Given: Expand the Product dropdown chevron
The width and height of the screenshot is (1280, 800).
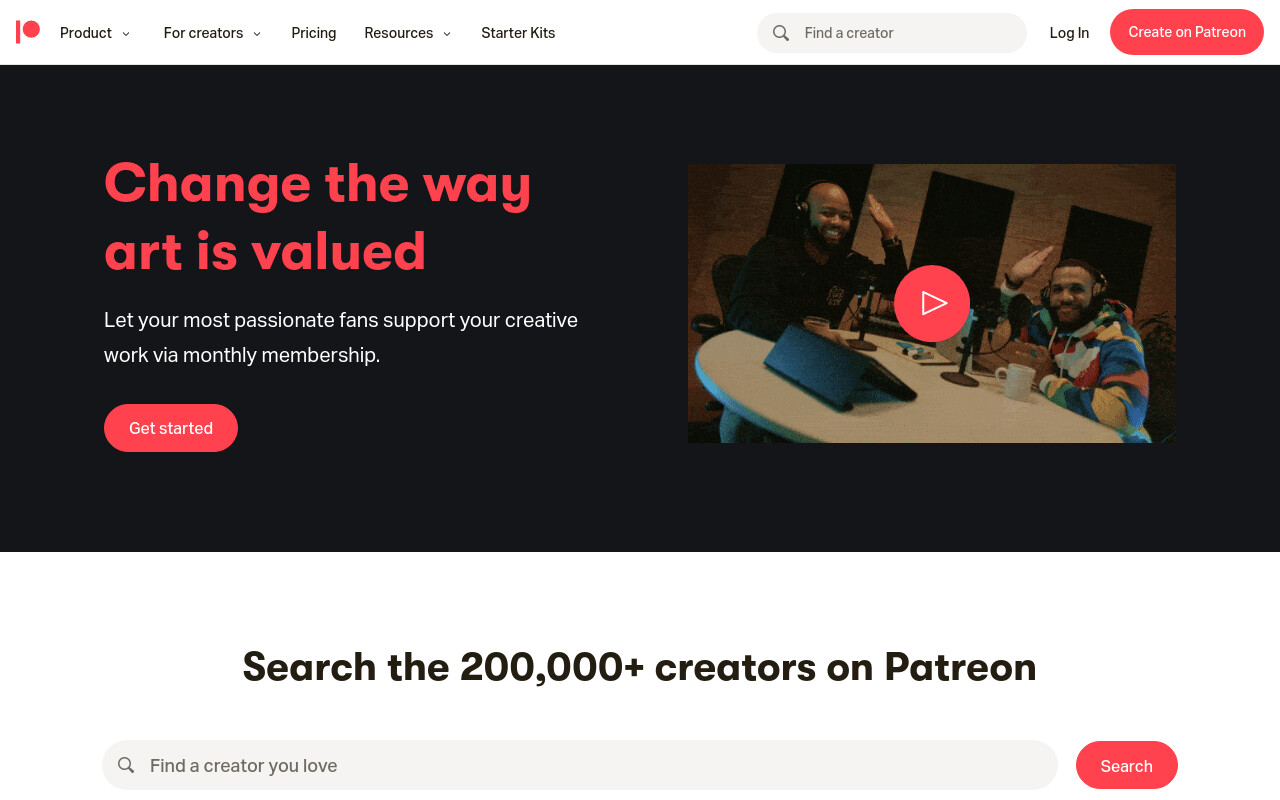Looking at the screenshot, I should click(126, 34).
